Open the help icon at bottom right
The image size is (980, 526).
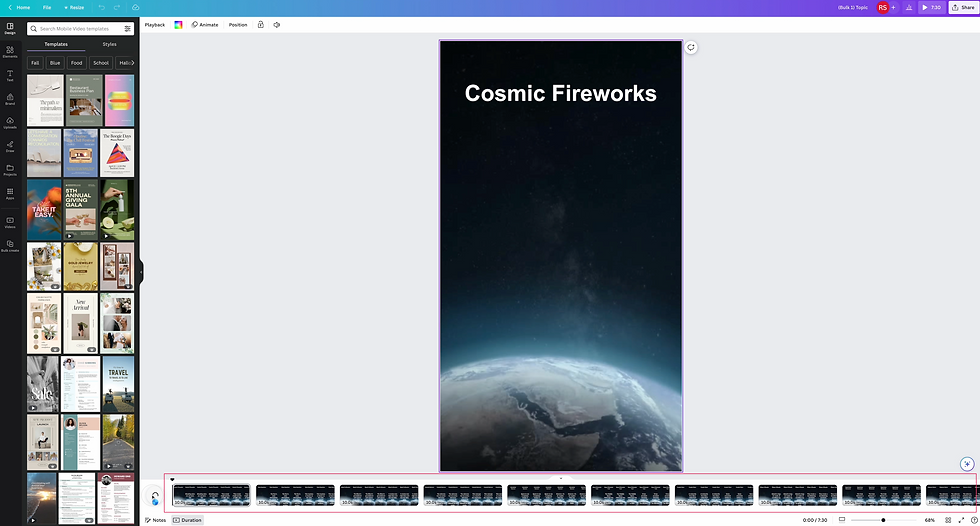coord(974,520)
